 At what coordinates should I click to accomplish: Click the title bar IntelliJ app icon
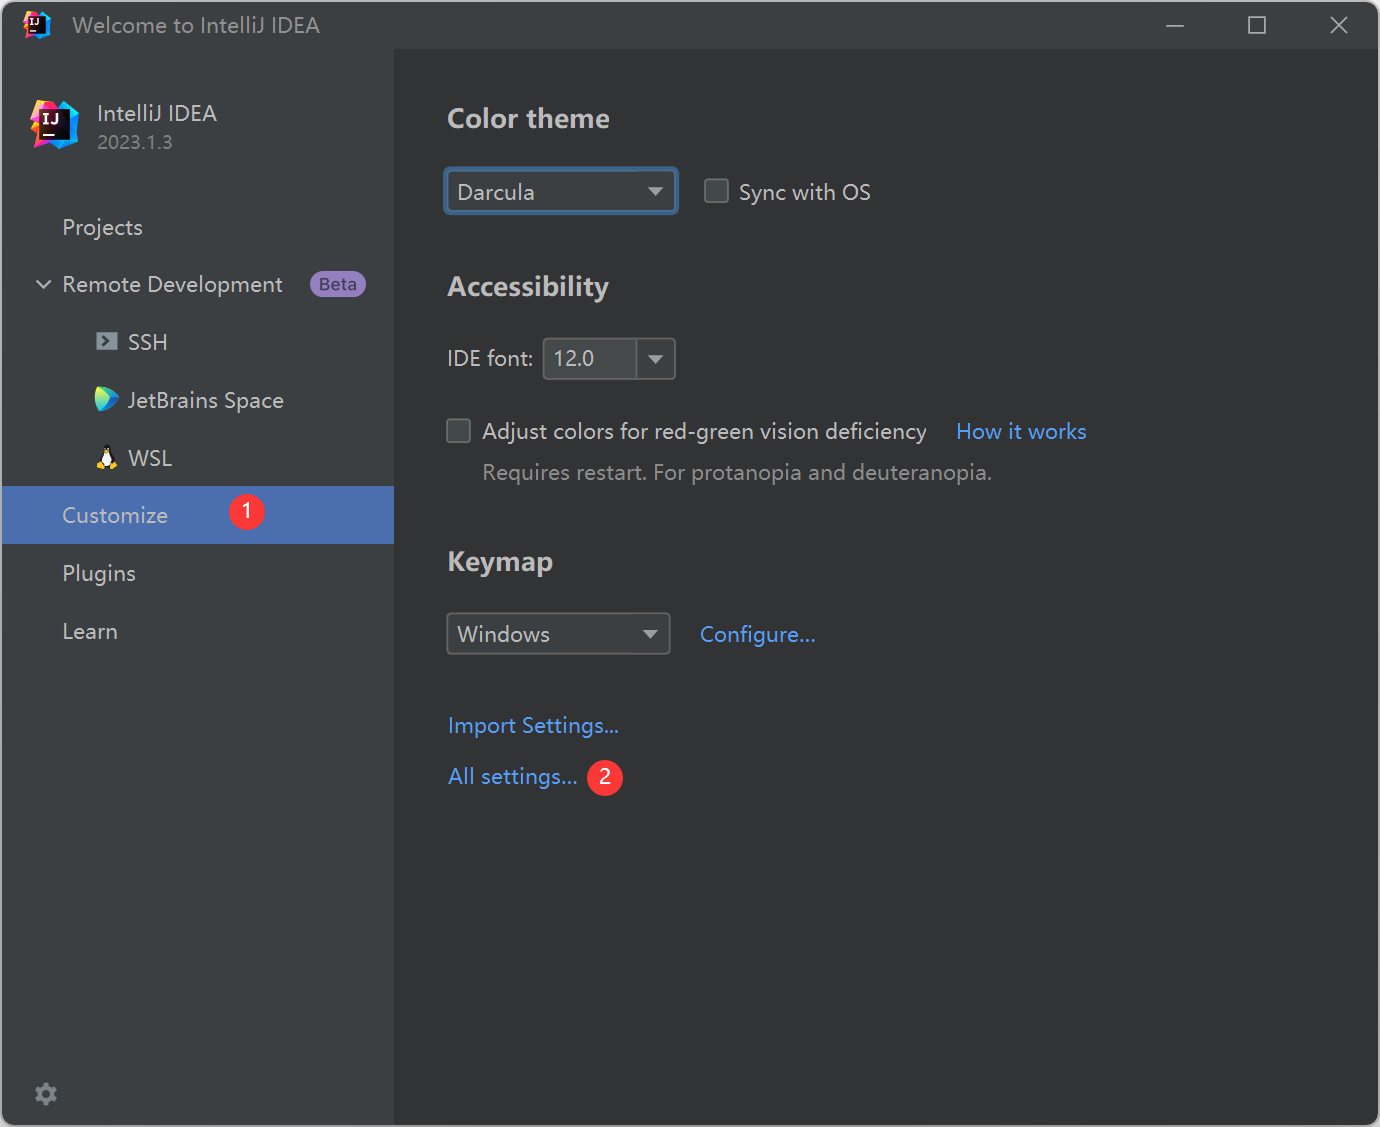point(36,25)
